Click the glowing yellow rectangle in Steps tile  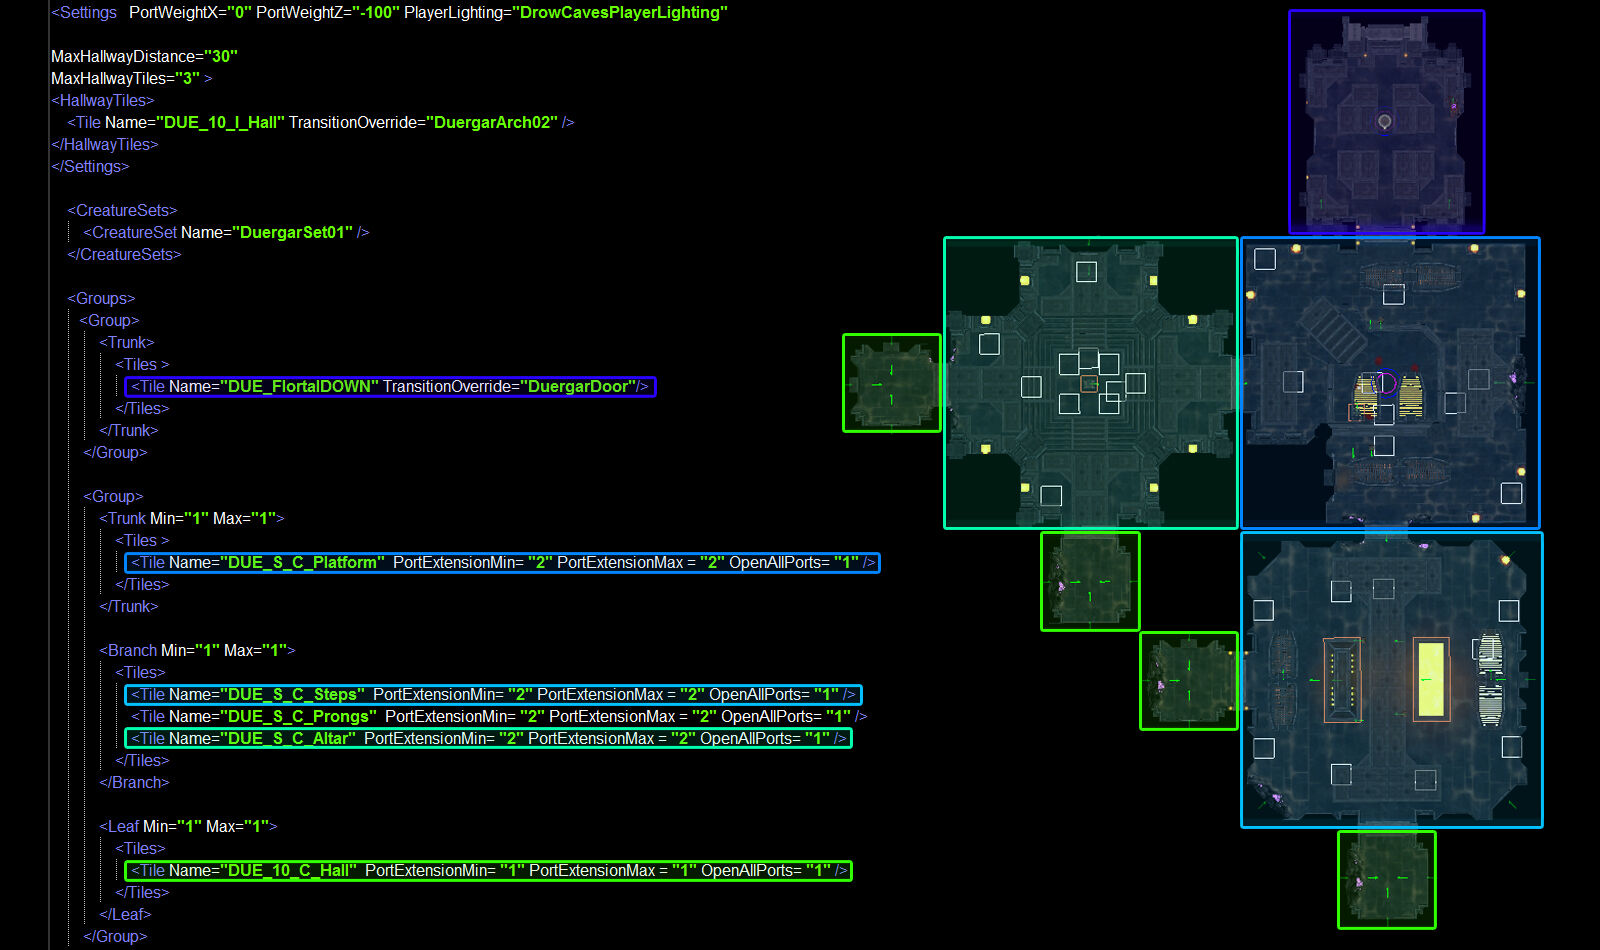coord(1431,679)
